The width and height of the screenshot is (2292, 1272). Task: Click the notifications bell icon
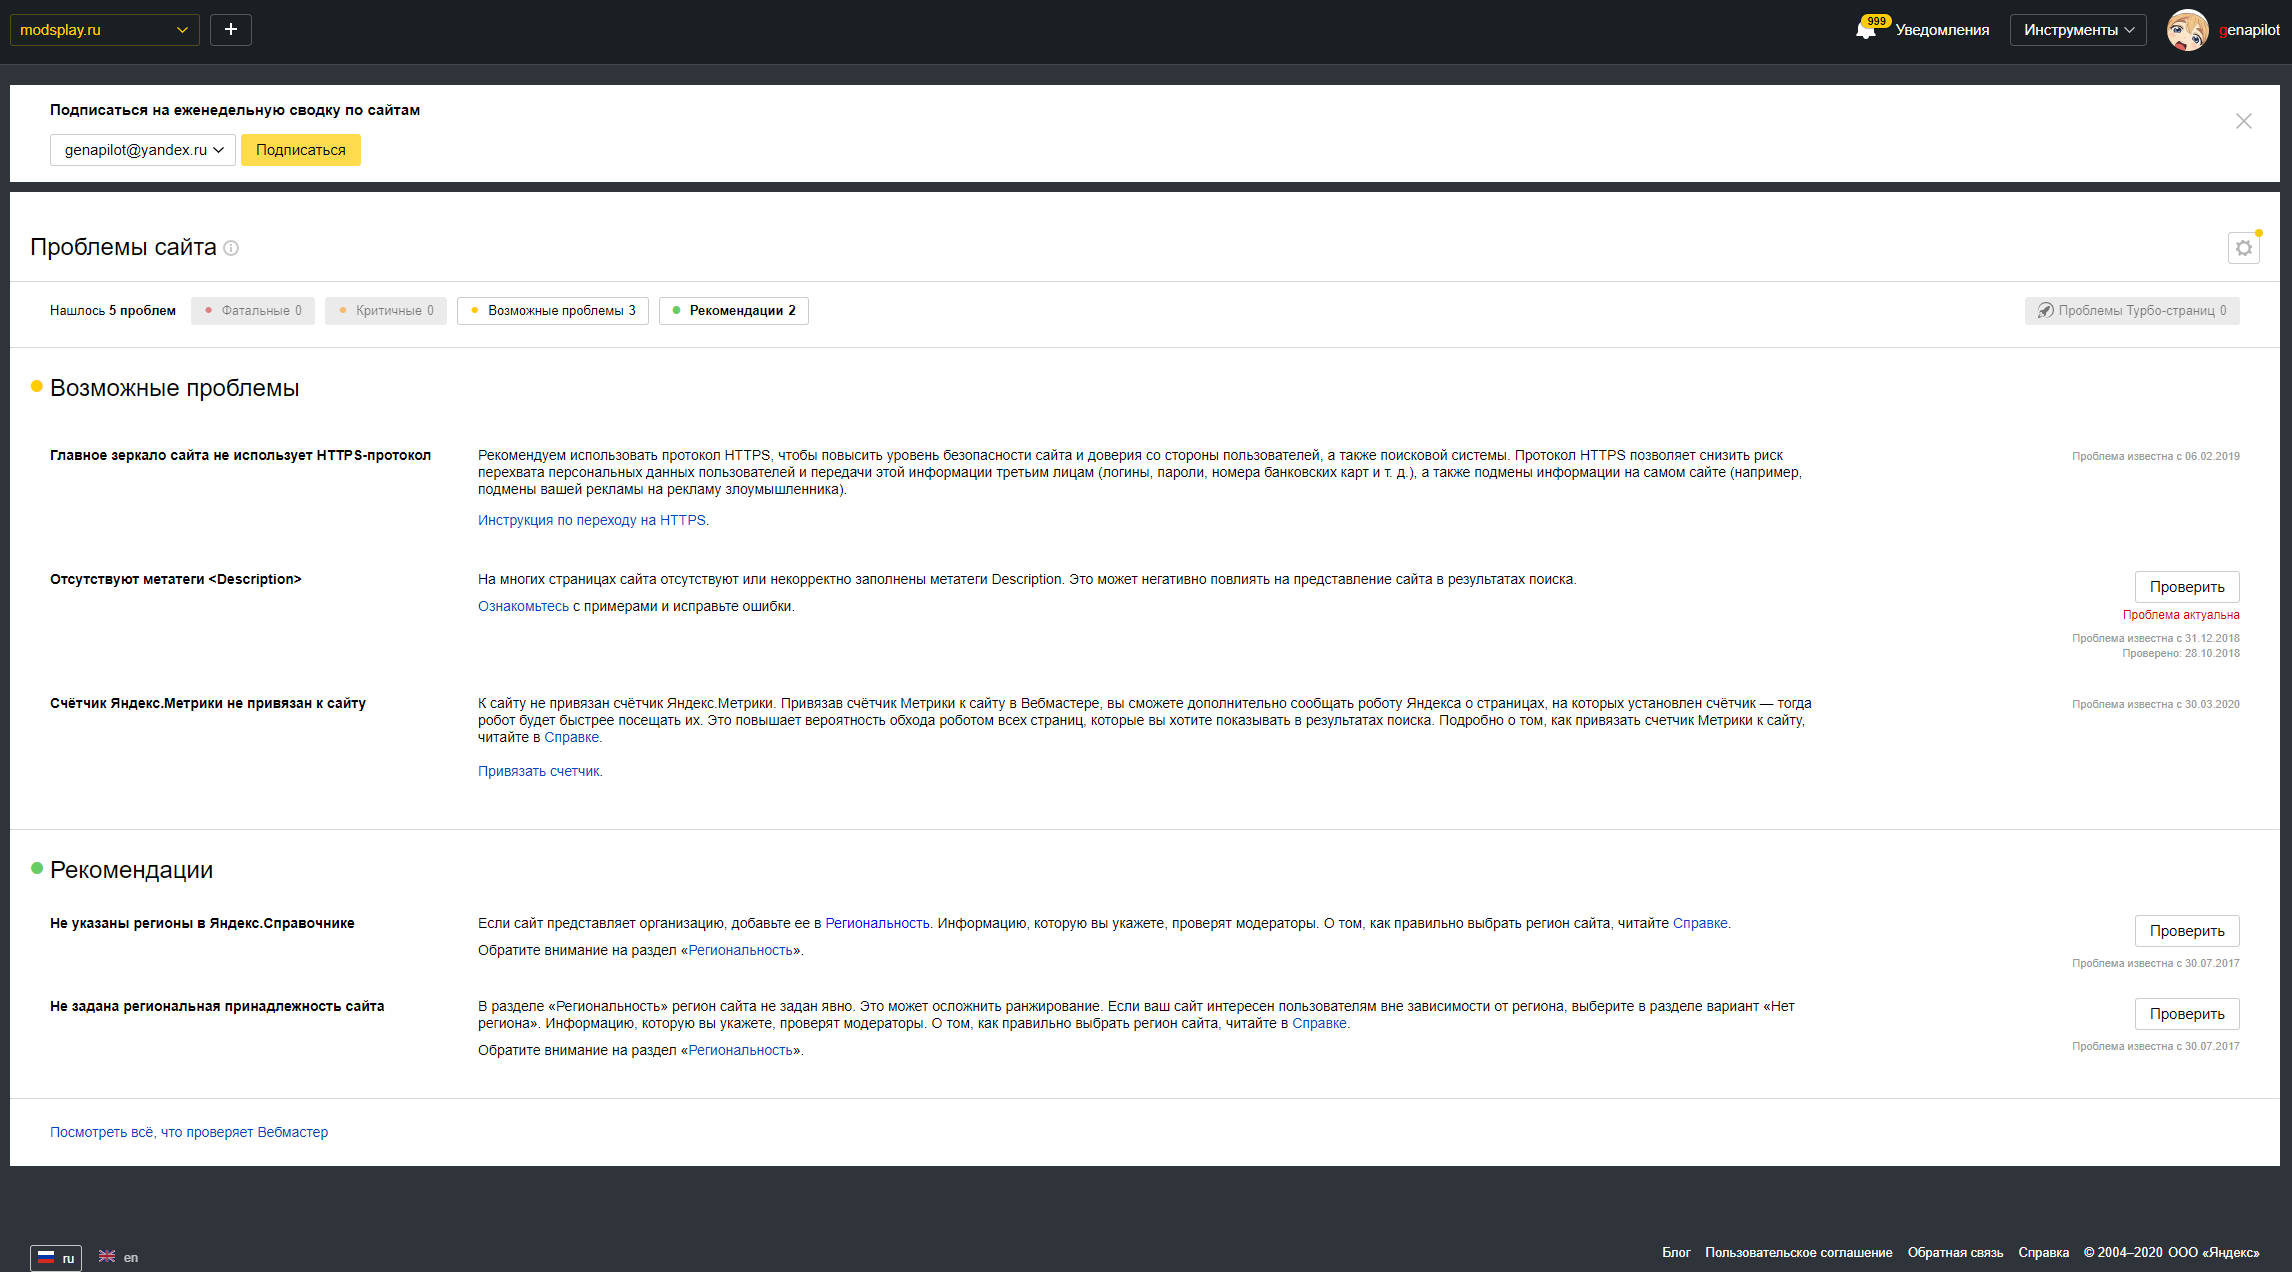1866,30
